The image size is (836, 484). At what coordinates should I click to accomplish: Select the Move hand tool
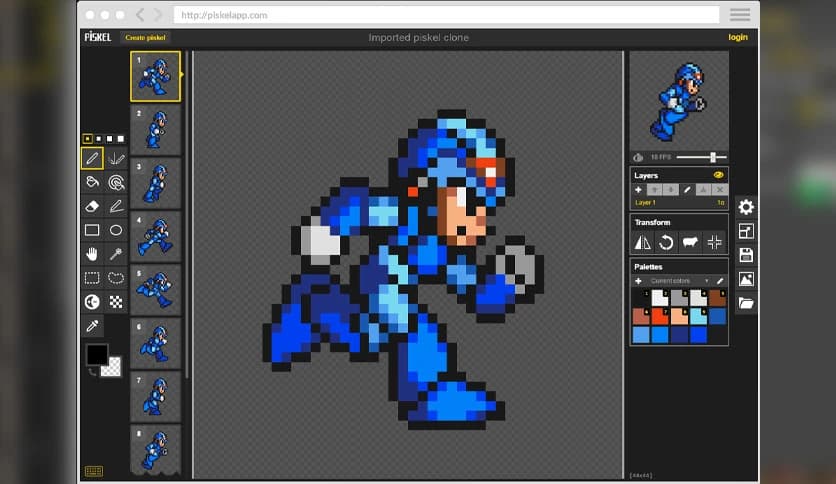coord(92,254)
